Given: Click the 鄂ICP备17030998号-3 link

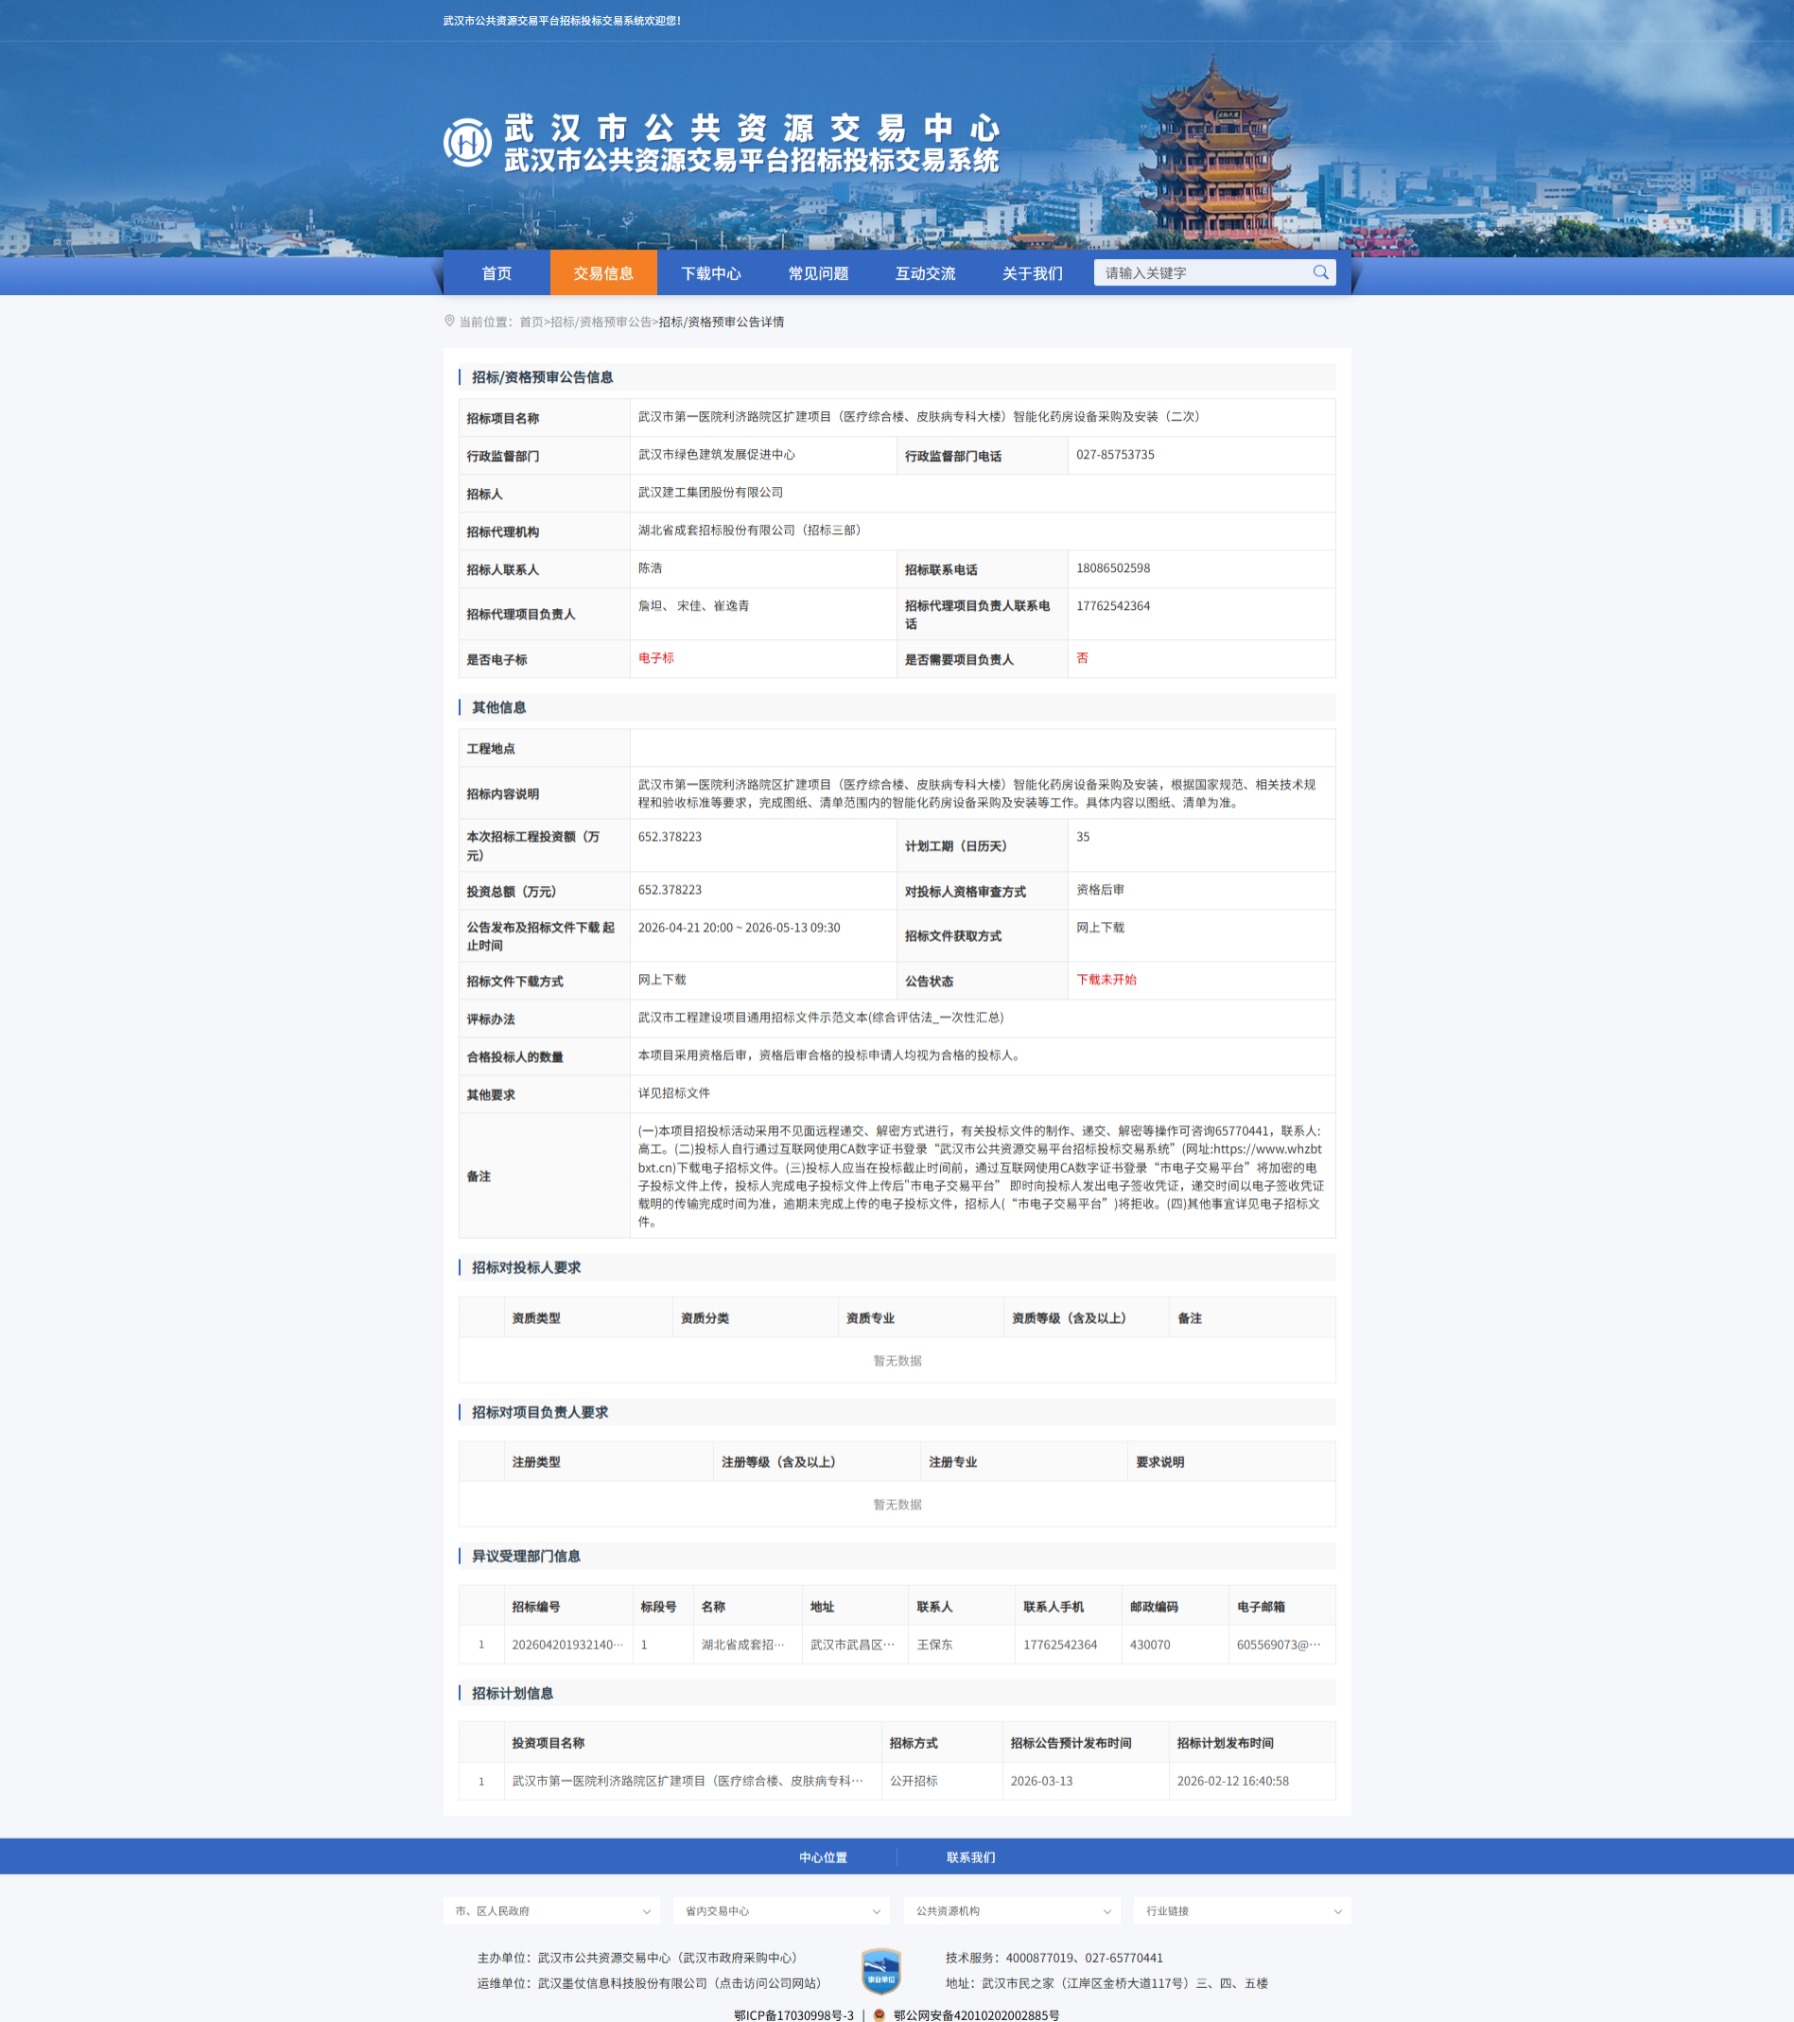Looking at the screenshot, I should coord(794,2015).
